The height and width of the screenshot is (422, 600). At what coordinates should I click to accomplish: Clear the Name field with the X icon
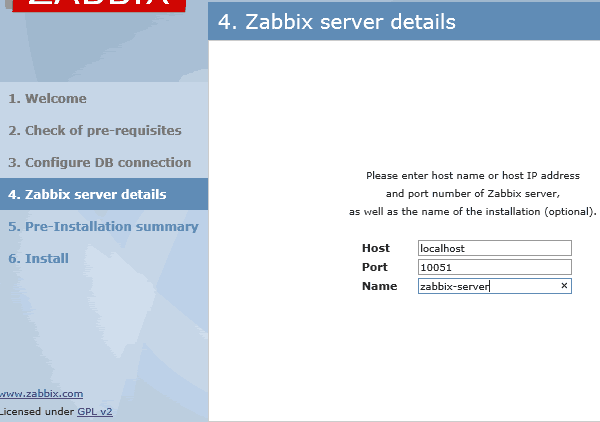(x=564, y=285)
